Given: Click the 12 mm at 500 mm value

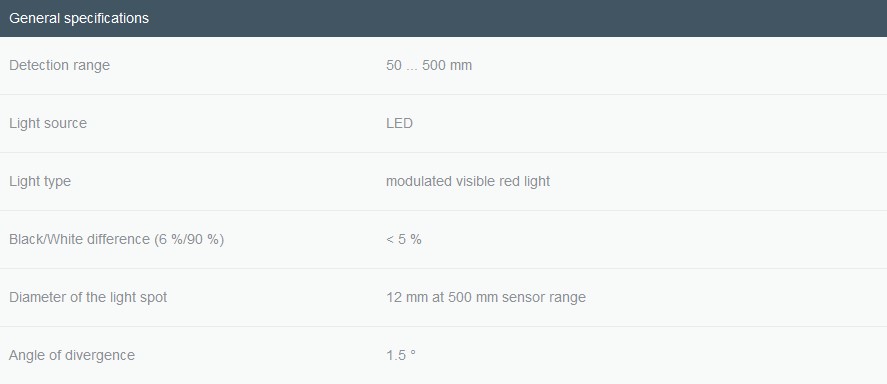Looking at the screenshot, I should pyautogui.click(x=486, y=297).
